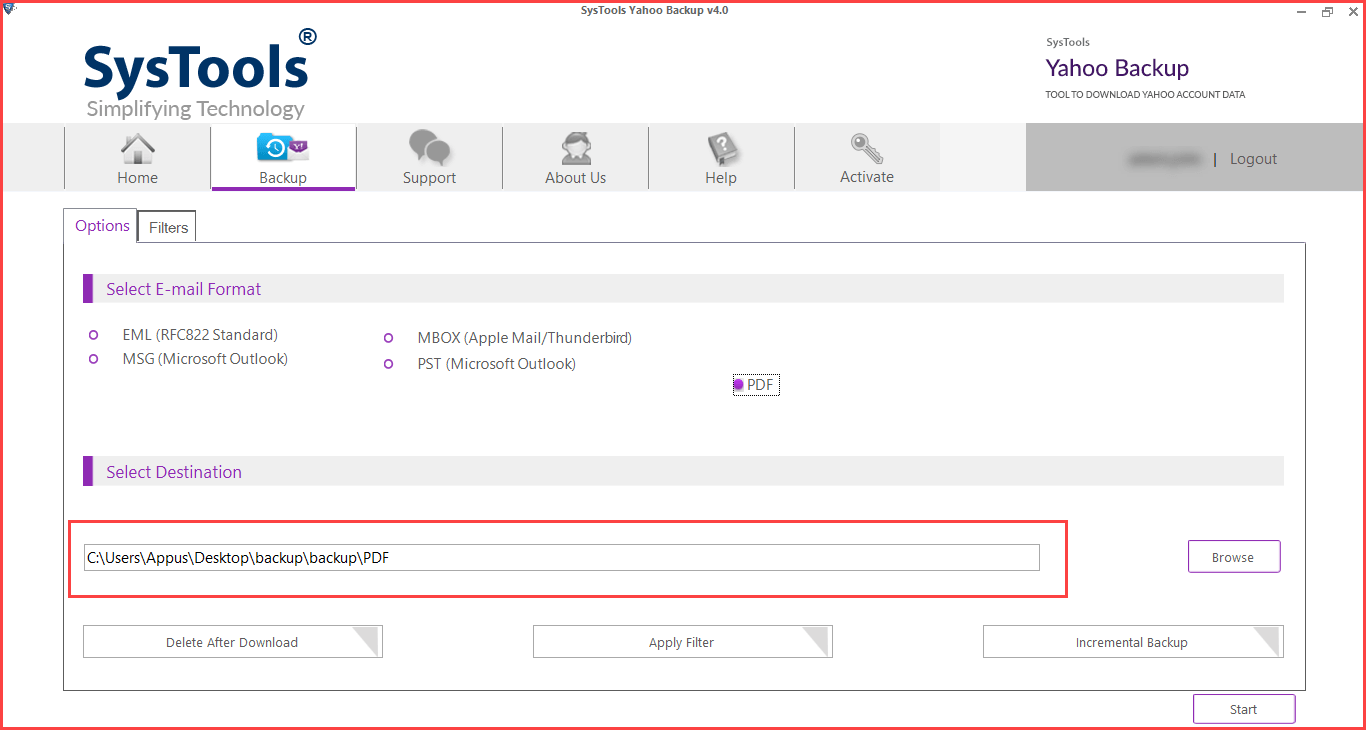Viewport: 1366px width, 730px height.
Task: Click the Select E-mail Format heading
Action: coord(184,289)
